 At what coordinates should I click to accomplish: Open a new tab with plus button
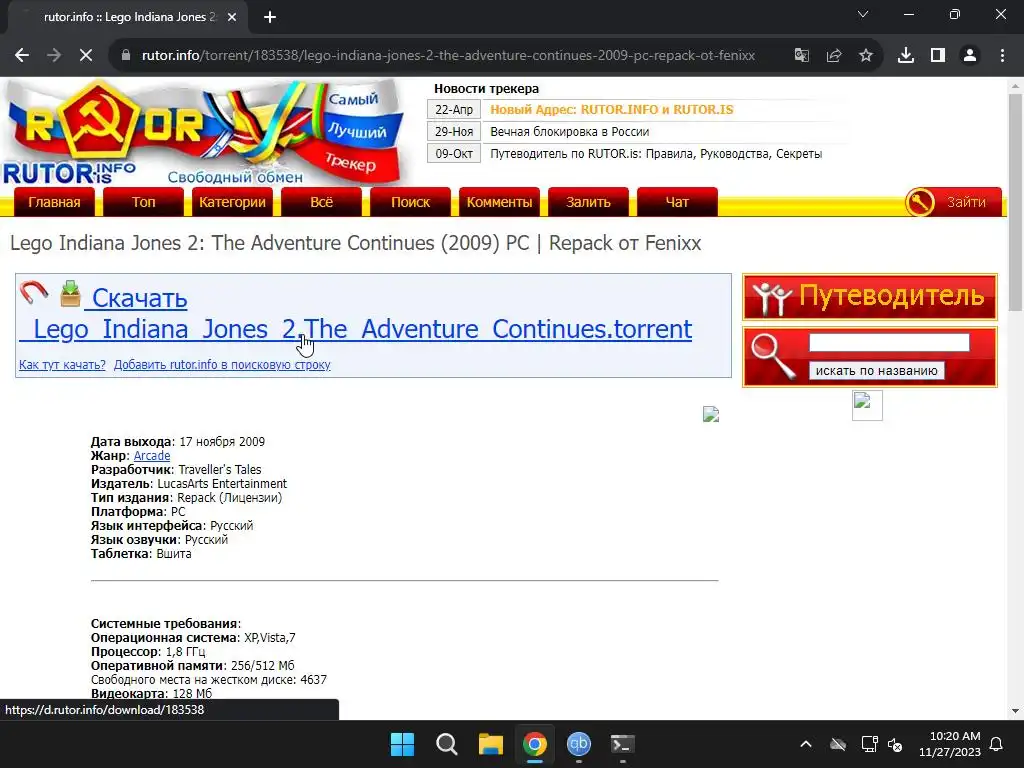[x=270, y=17]
